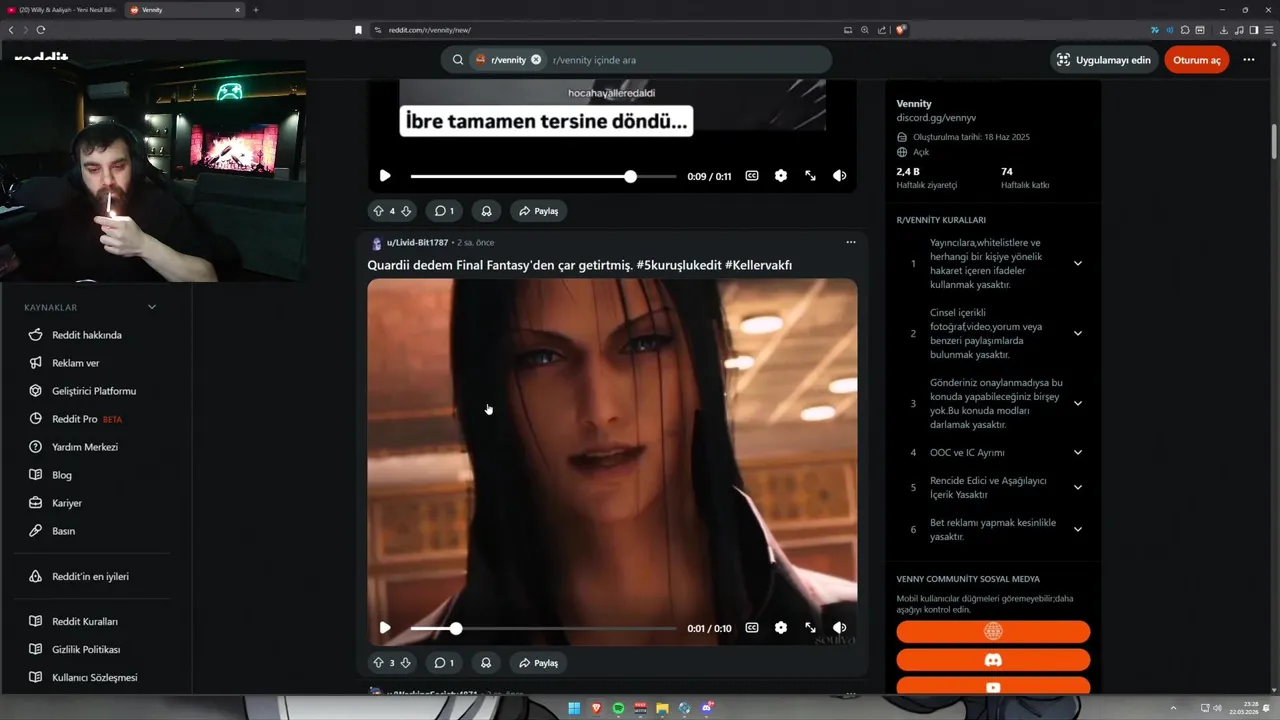Open a new browser tab
The height and width of the screenshot is (720, 1280).
pos(256,10)
